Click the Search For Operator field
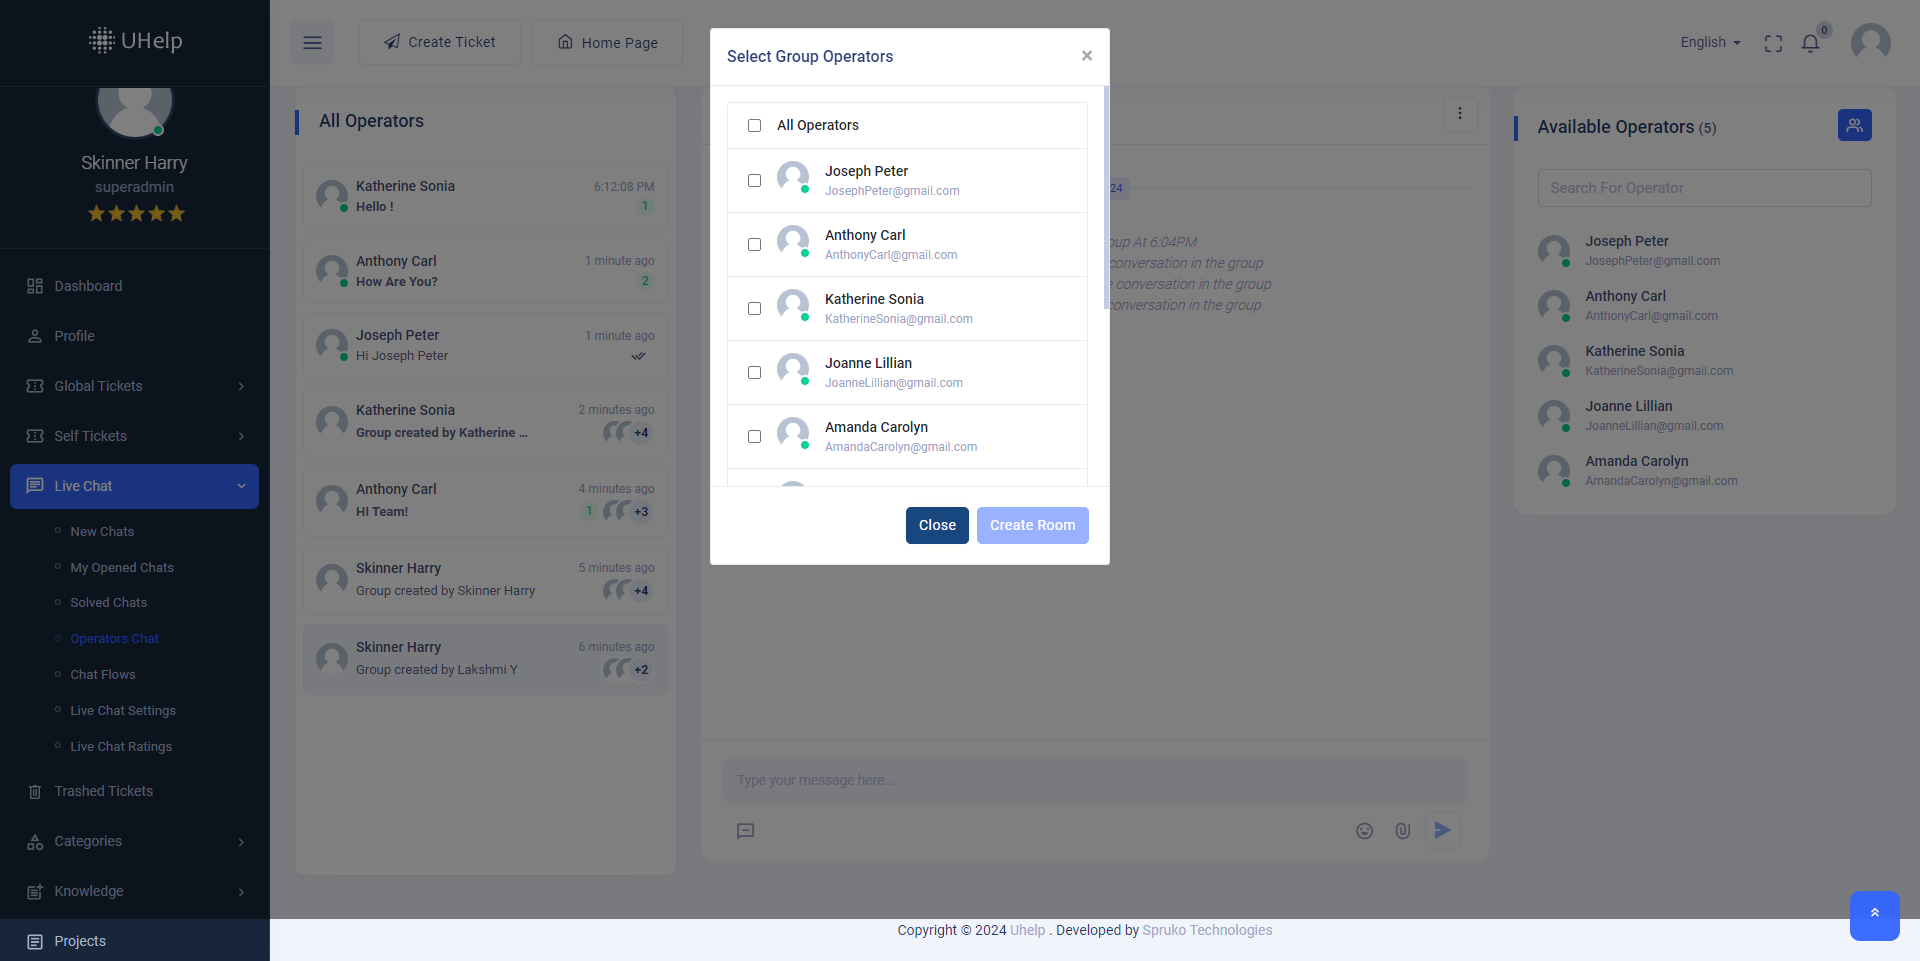The height and width of the screenshot is (961, 1920). click(x=1704, y=188)
